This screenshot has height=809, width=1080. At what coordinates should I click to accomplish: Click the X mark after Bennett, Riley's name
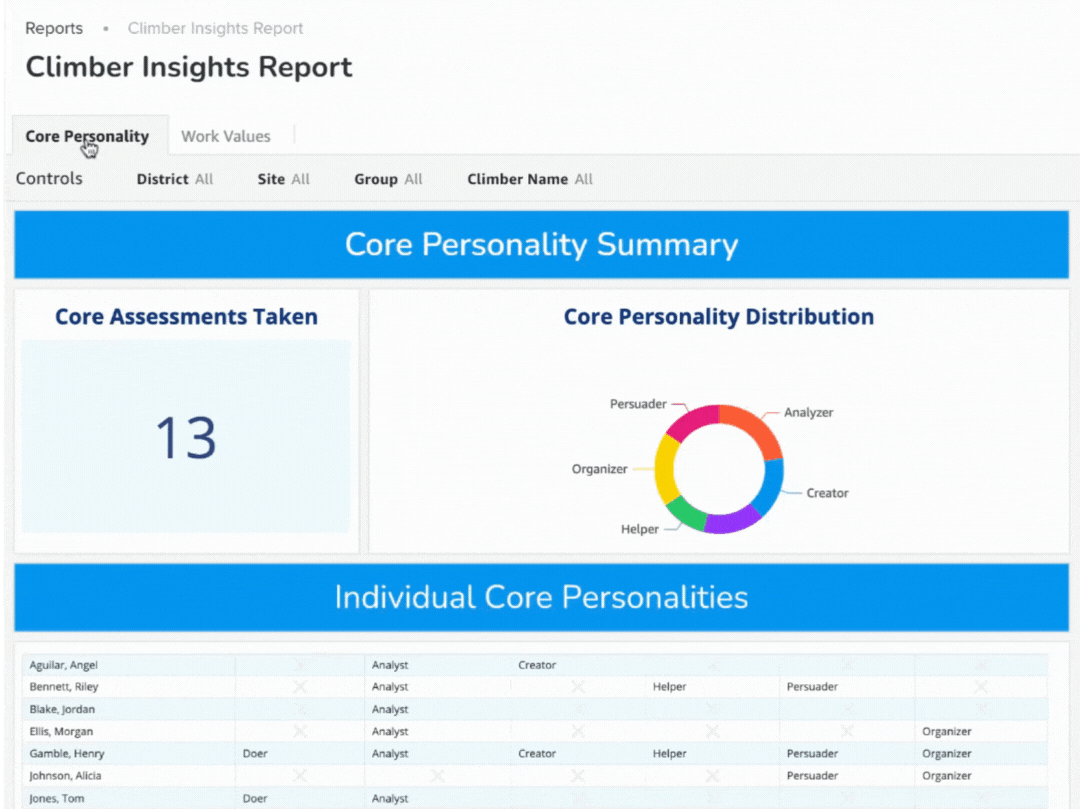click(x=299, y=687)
